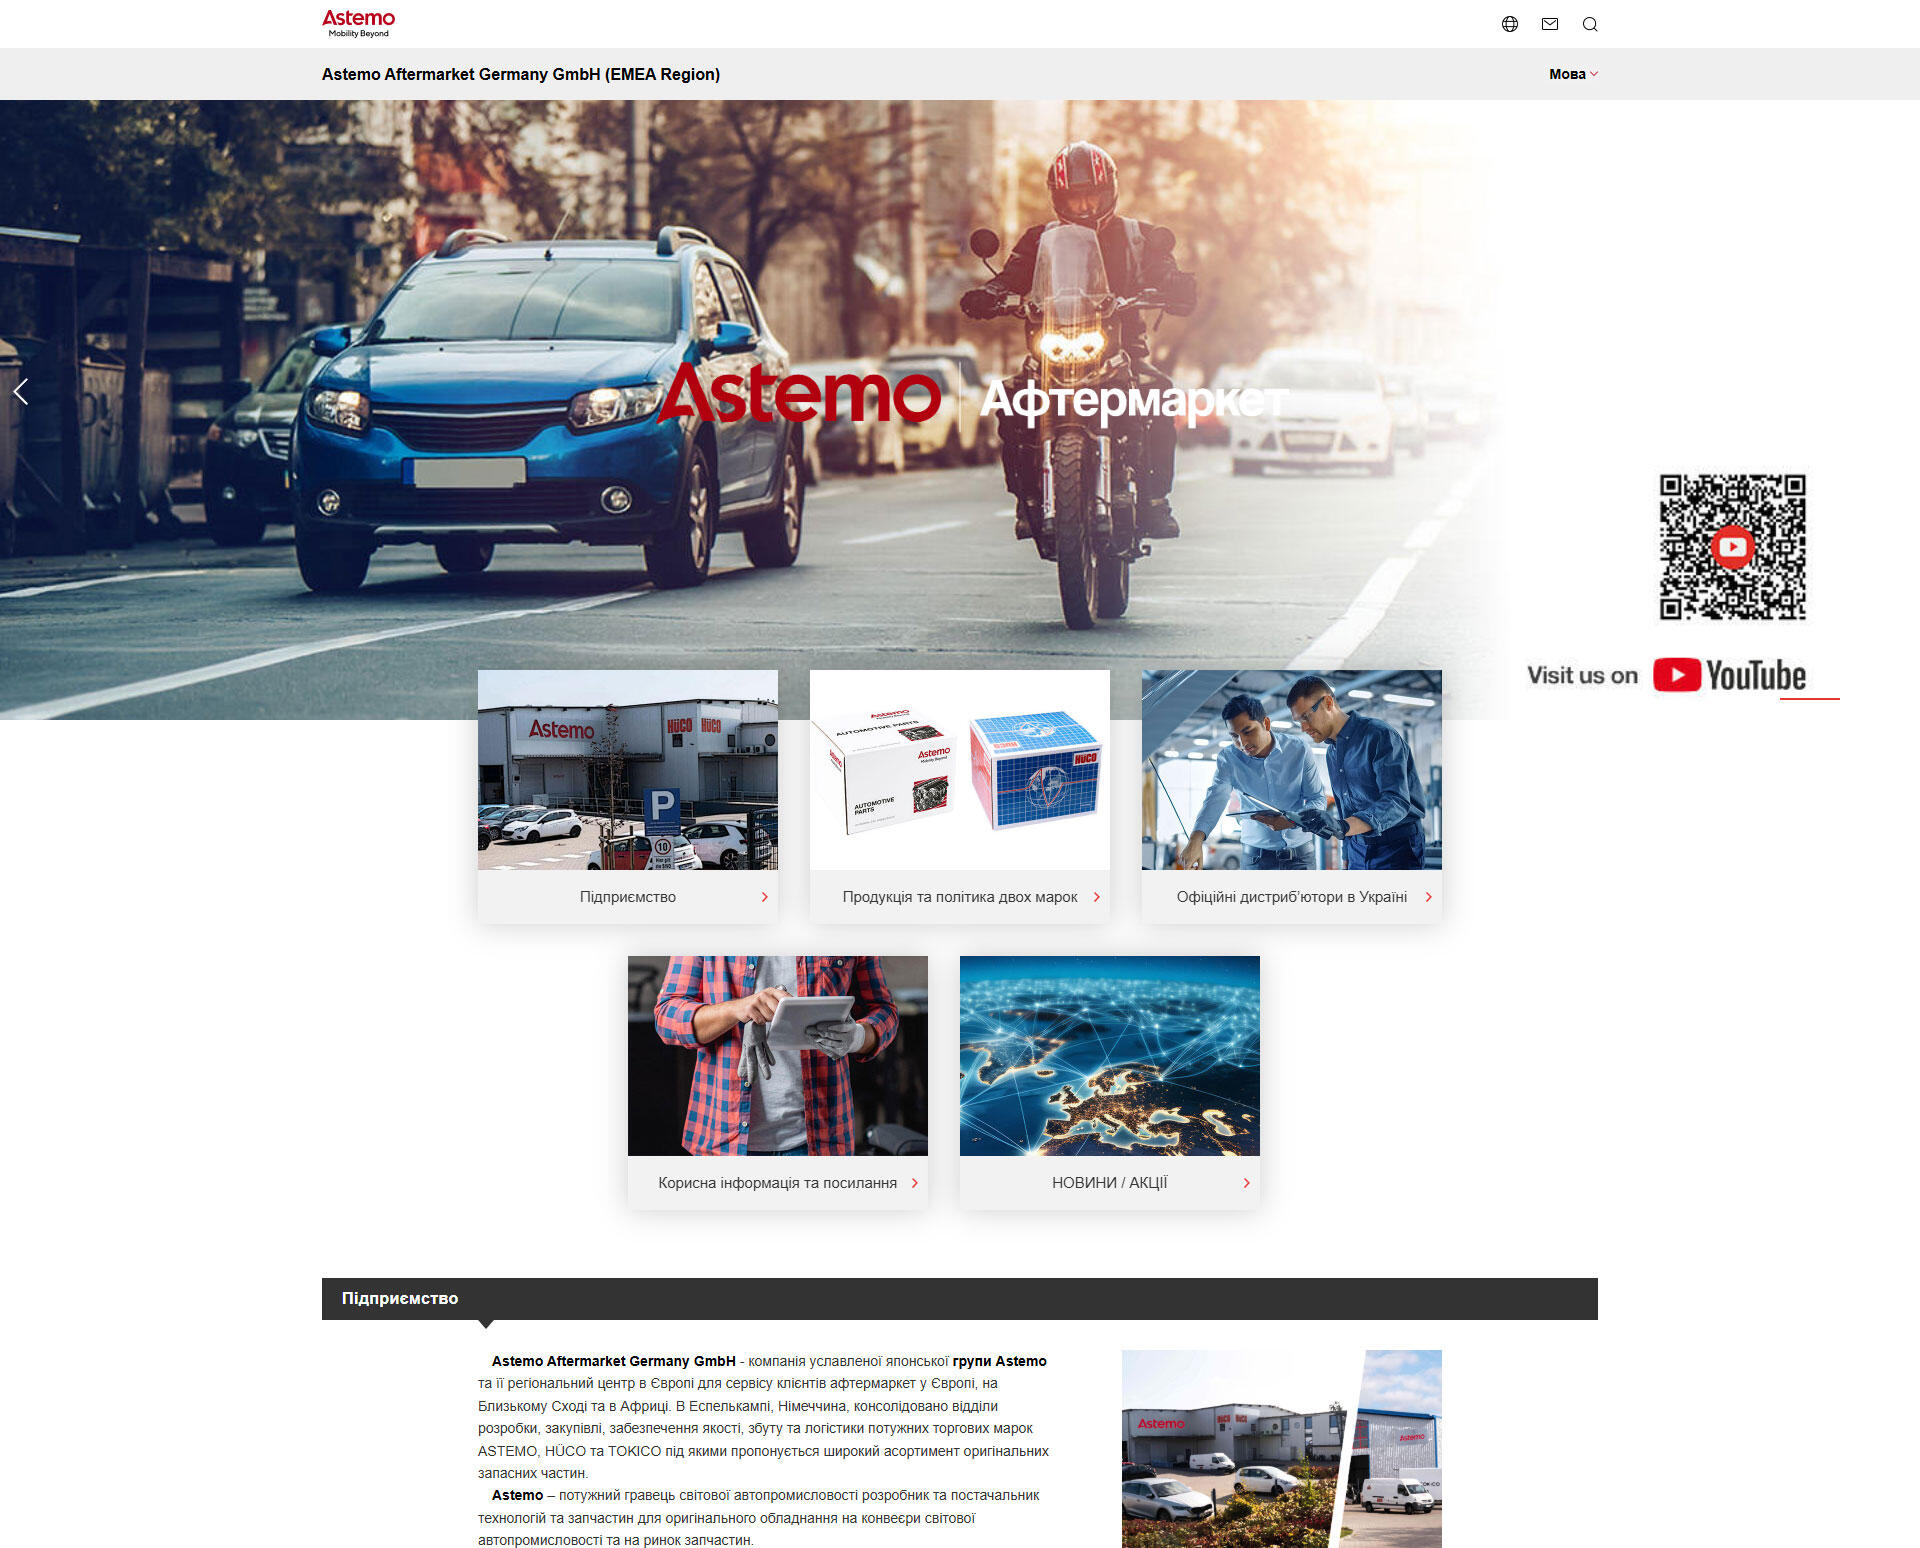This screenshot has height=1548, width=1920.
Task: Open Офіційні дистриб'ютори в Україні link
Action: coord(1291,897)
